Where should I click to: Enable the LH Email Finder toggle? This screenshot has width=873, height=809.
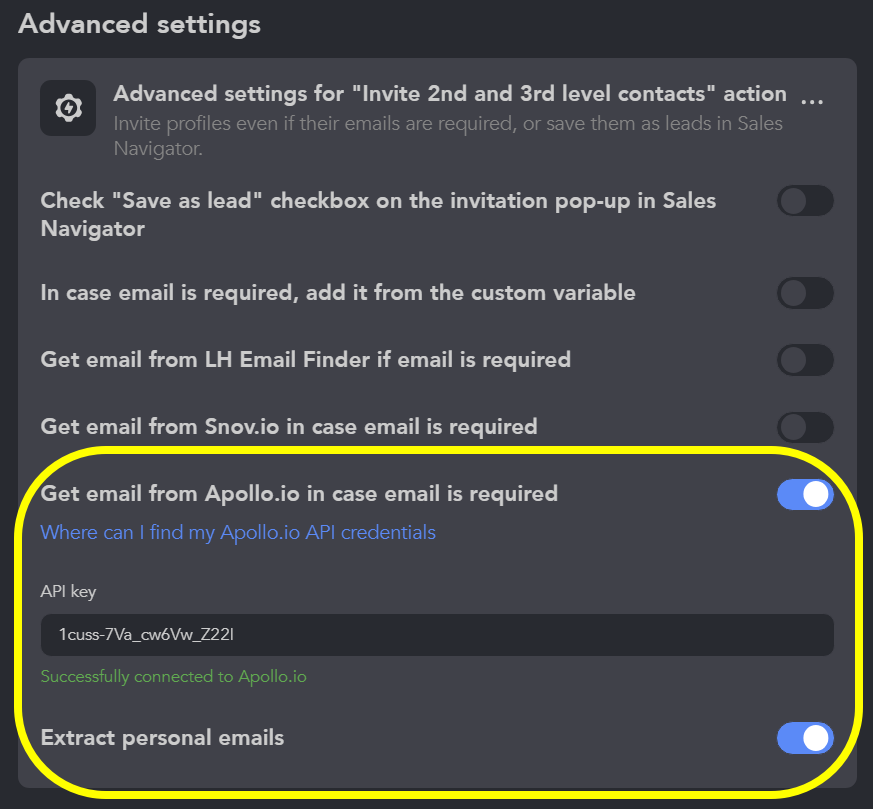point(805,360)
